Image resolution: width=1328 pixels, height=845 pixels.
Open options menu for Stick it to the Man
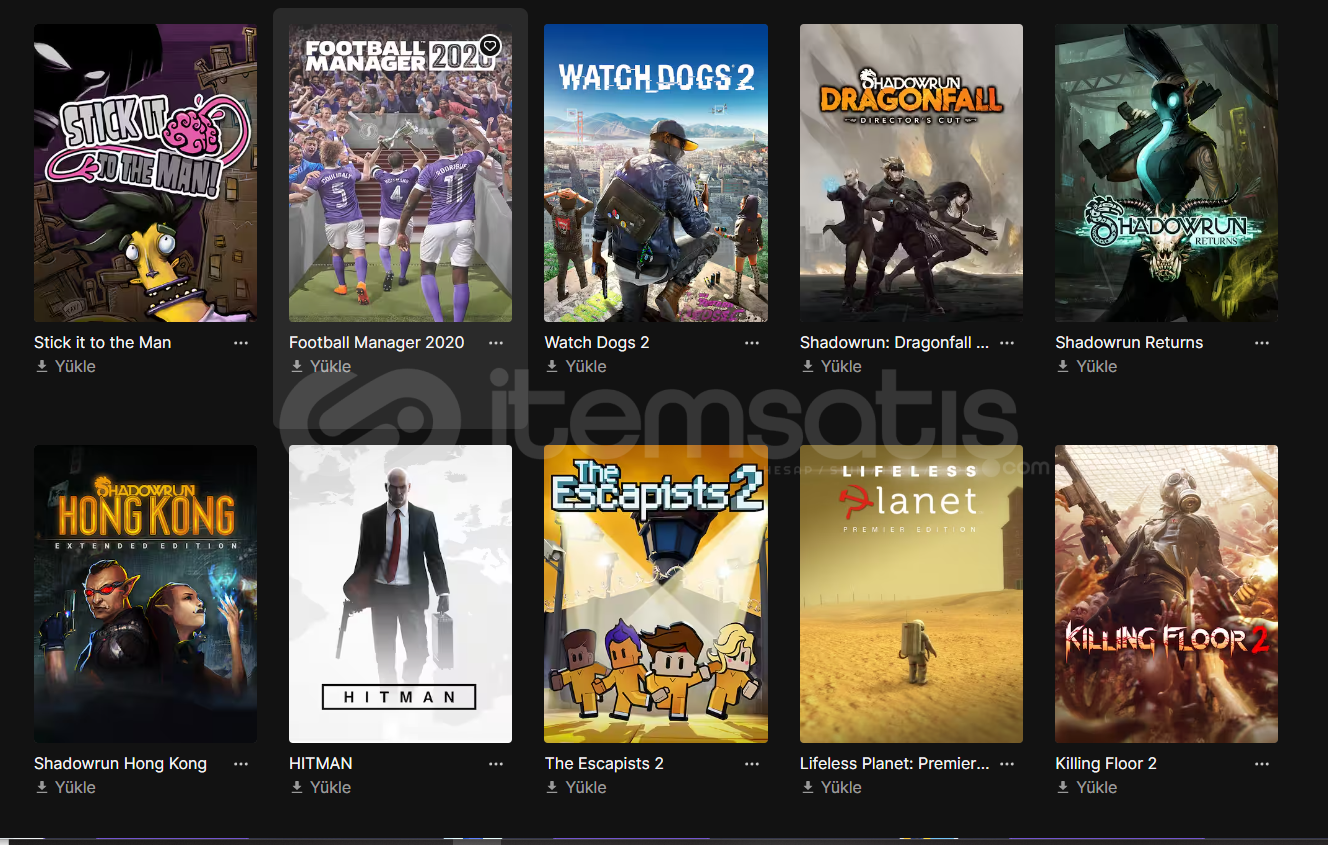(241, 342)
